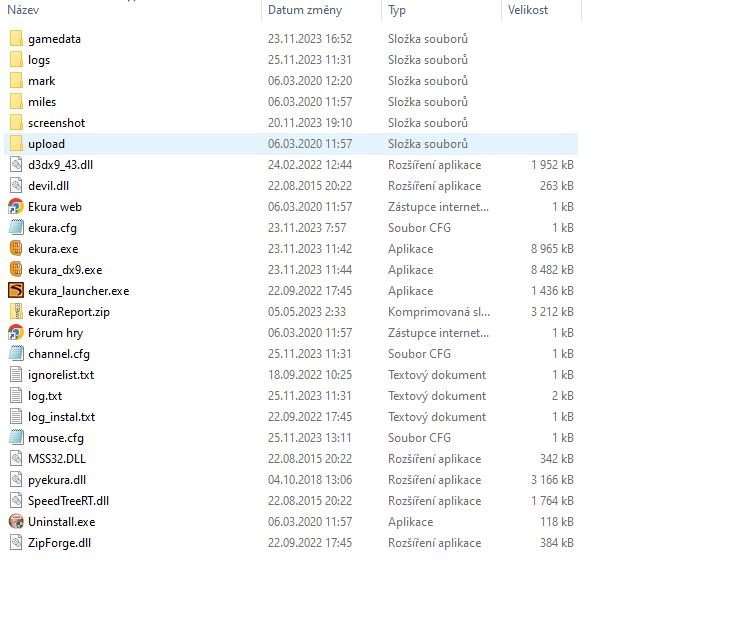Click the Uninstall.exe icon
This screenshot has height=635, width=737.
(x=16, y=522)
